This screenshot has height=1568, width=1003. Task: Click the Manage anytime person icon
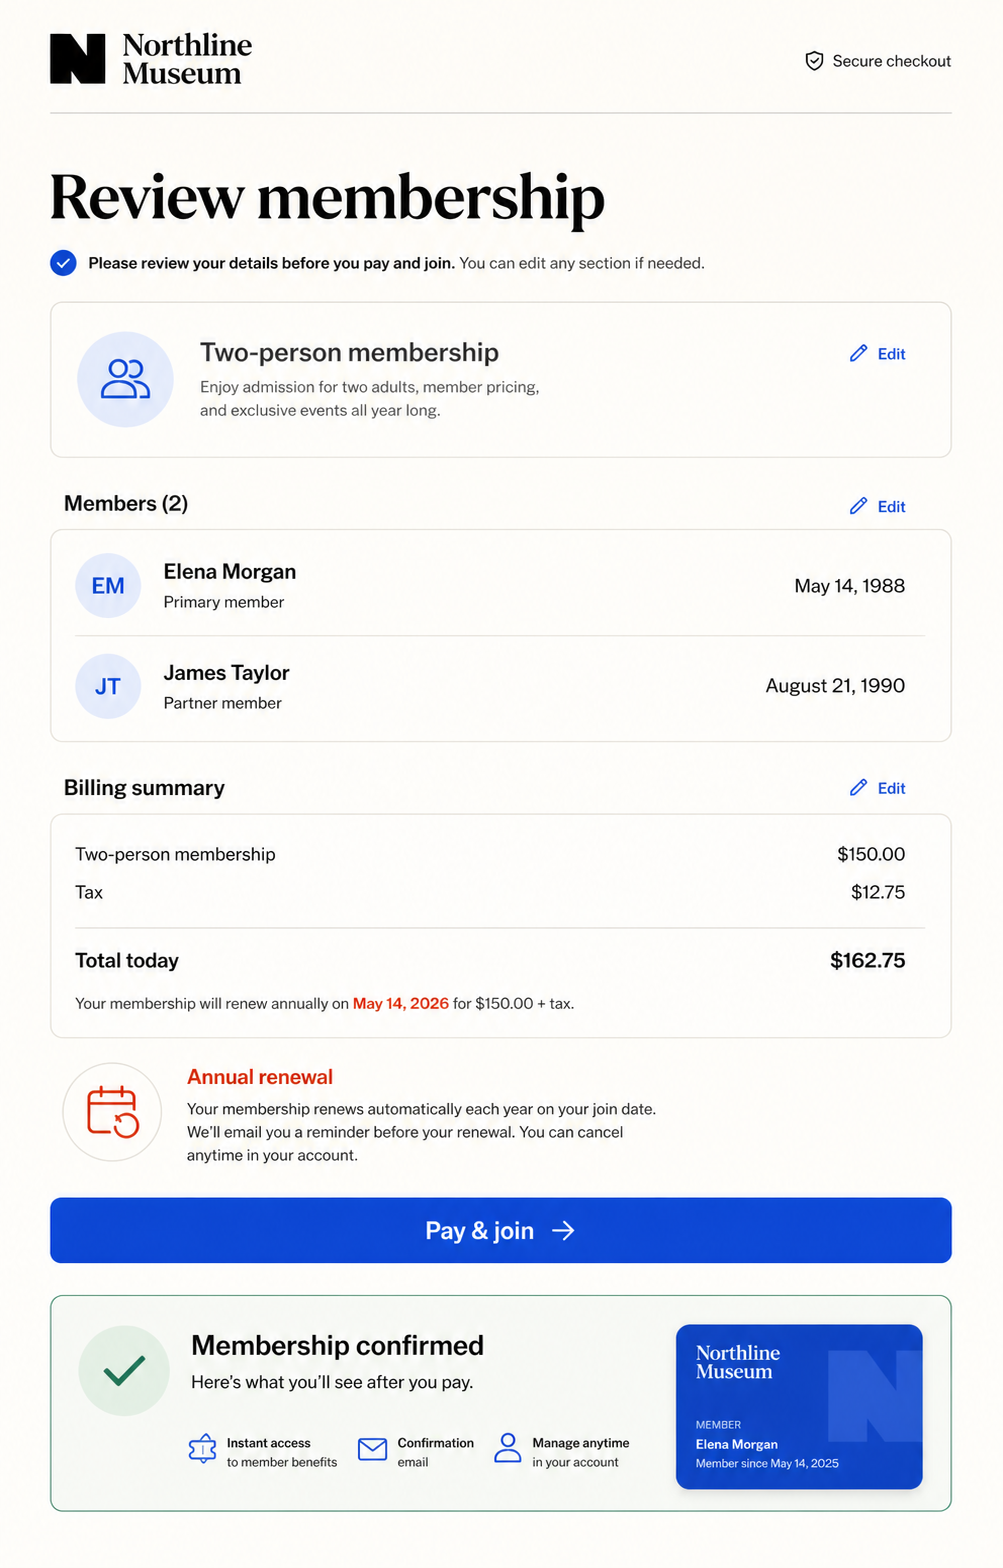508,1448
